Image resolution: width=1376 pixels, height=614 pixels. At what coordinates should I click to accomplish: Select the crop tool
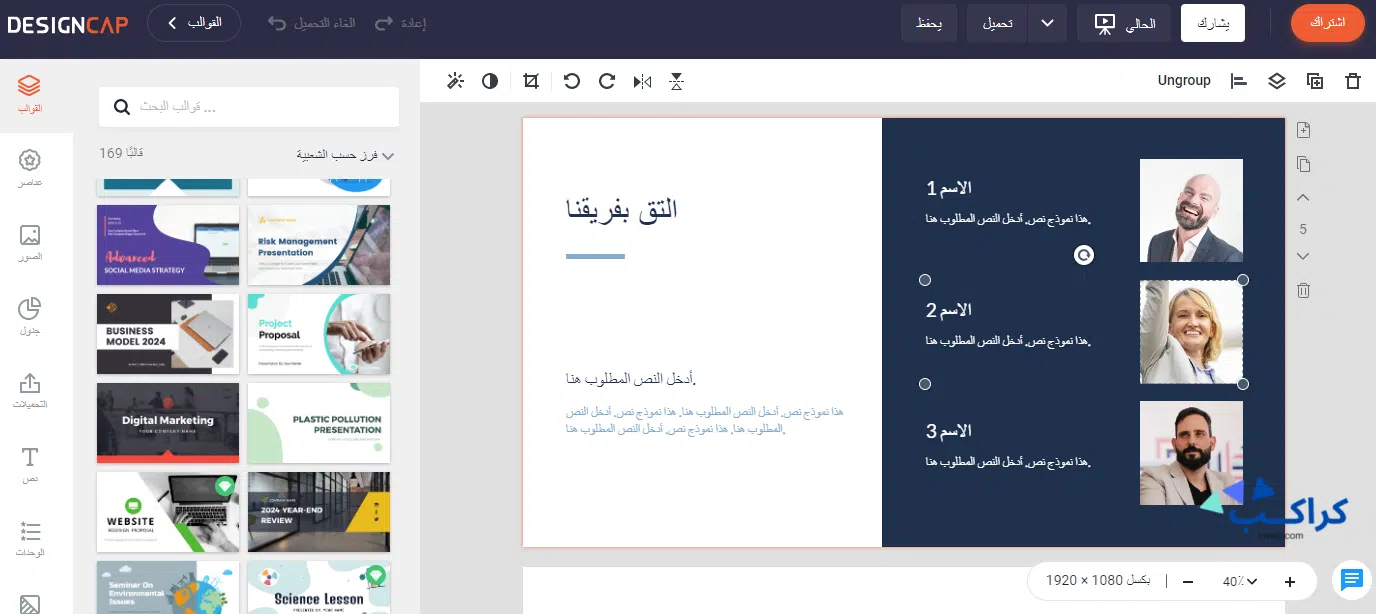click(x=531, y=81)
